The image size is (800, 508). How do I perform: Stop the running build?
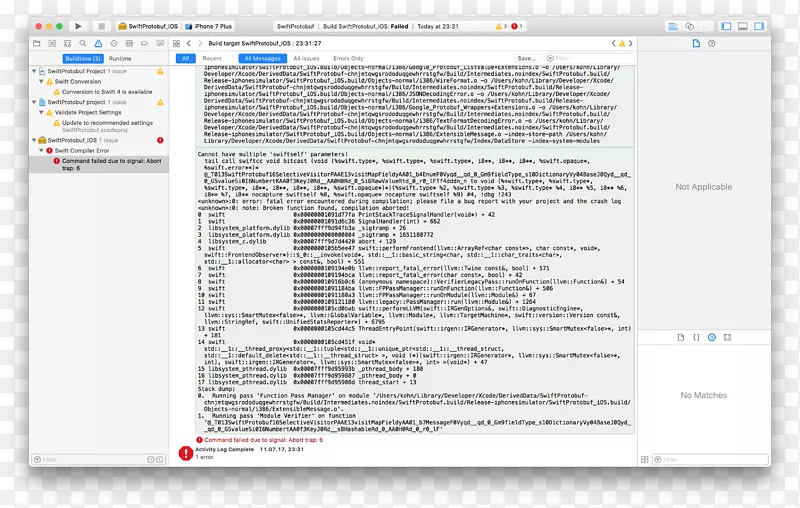pos(102,26)
